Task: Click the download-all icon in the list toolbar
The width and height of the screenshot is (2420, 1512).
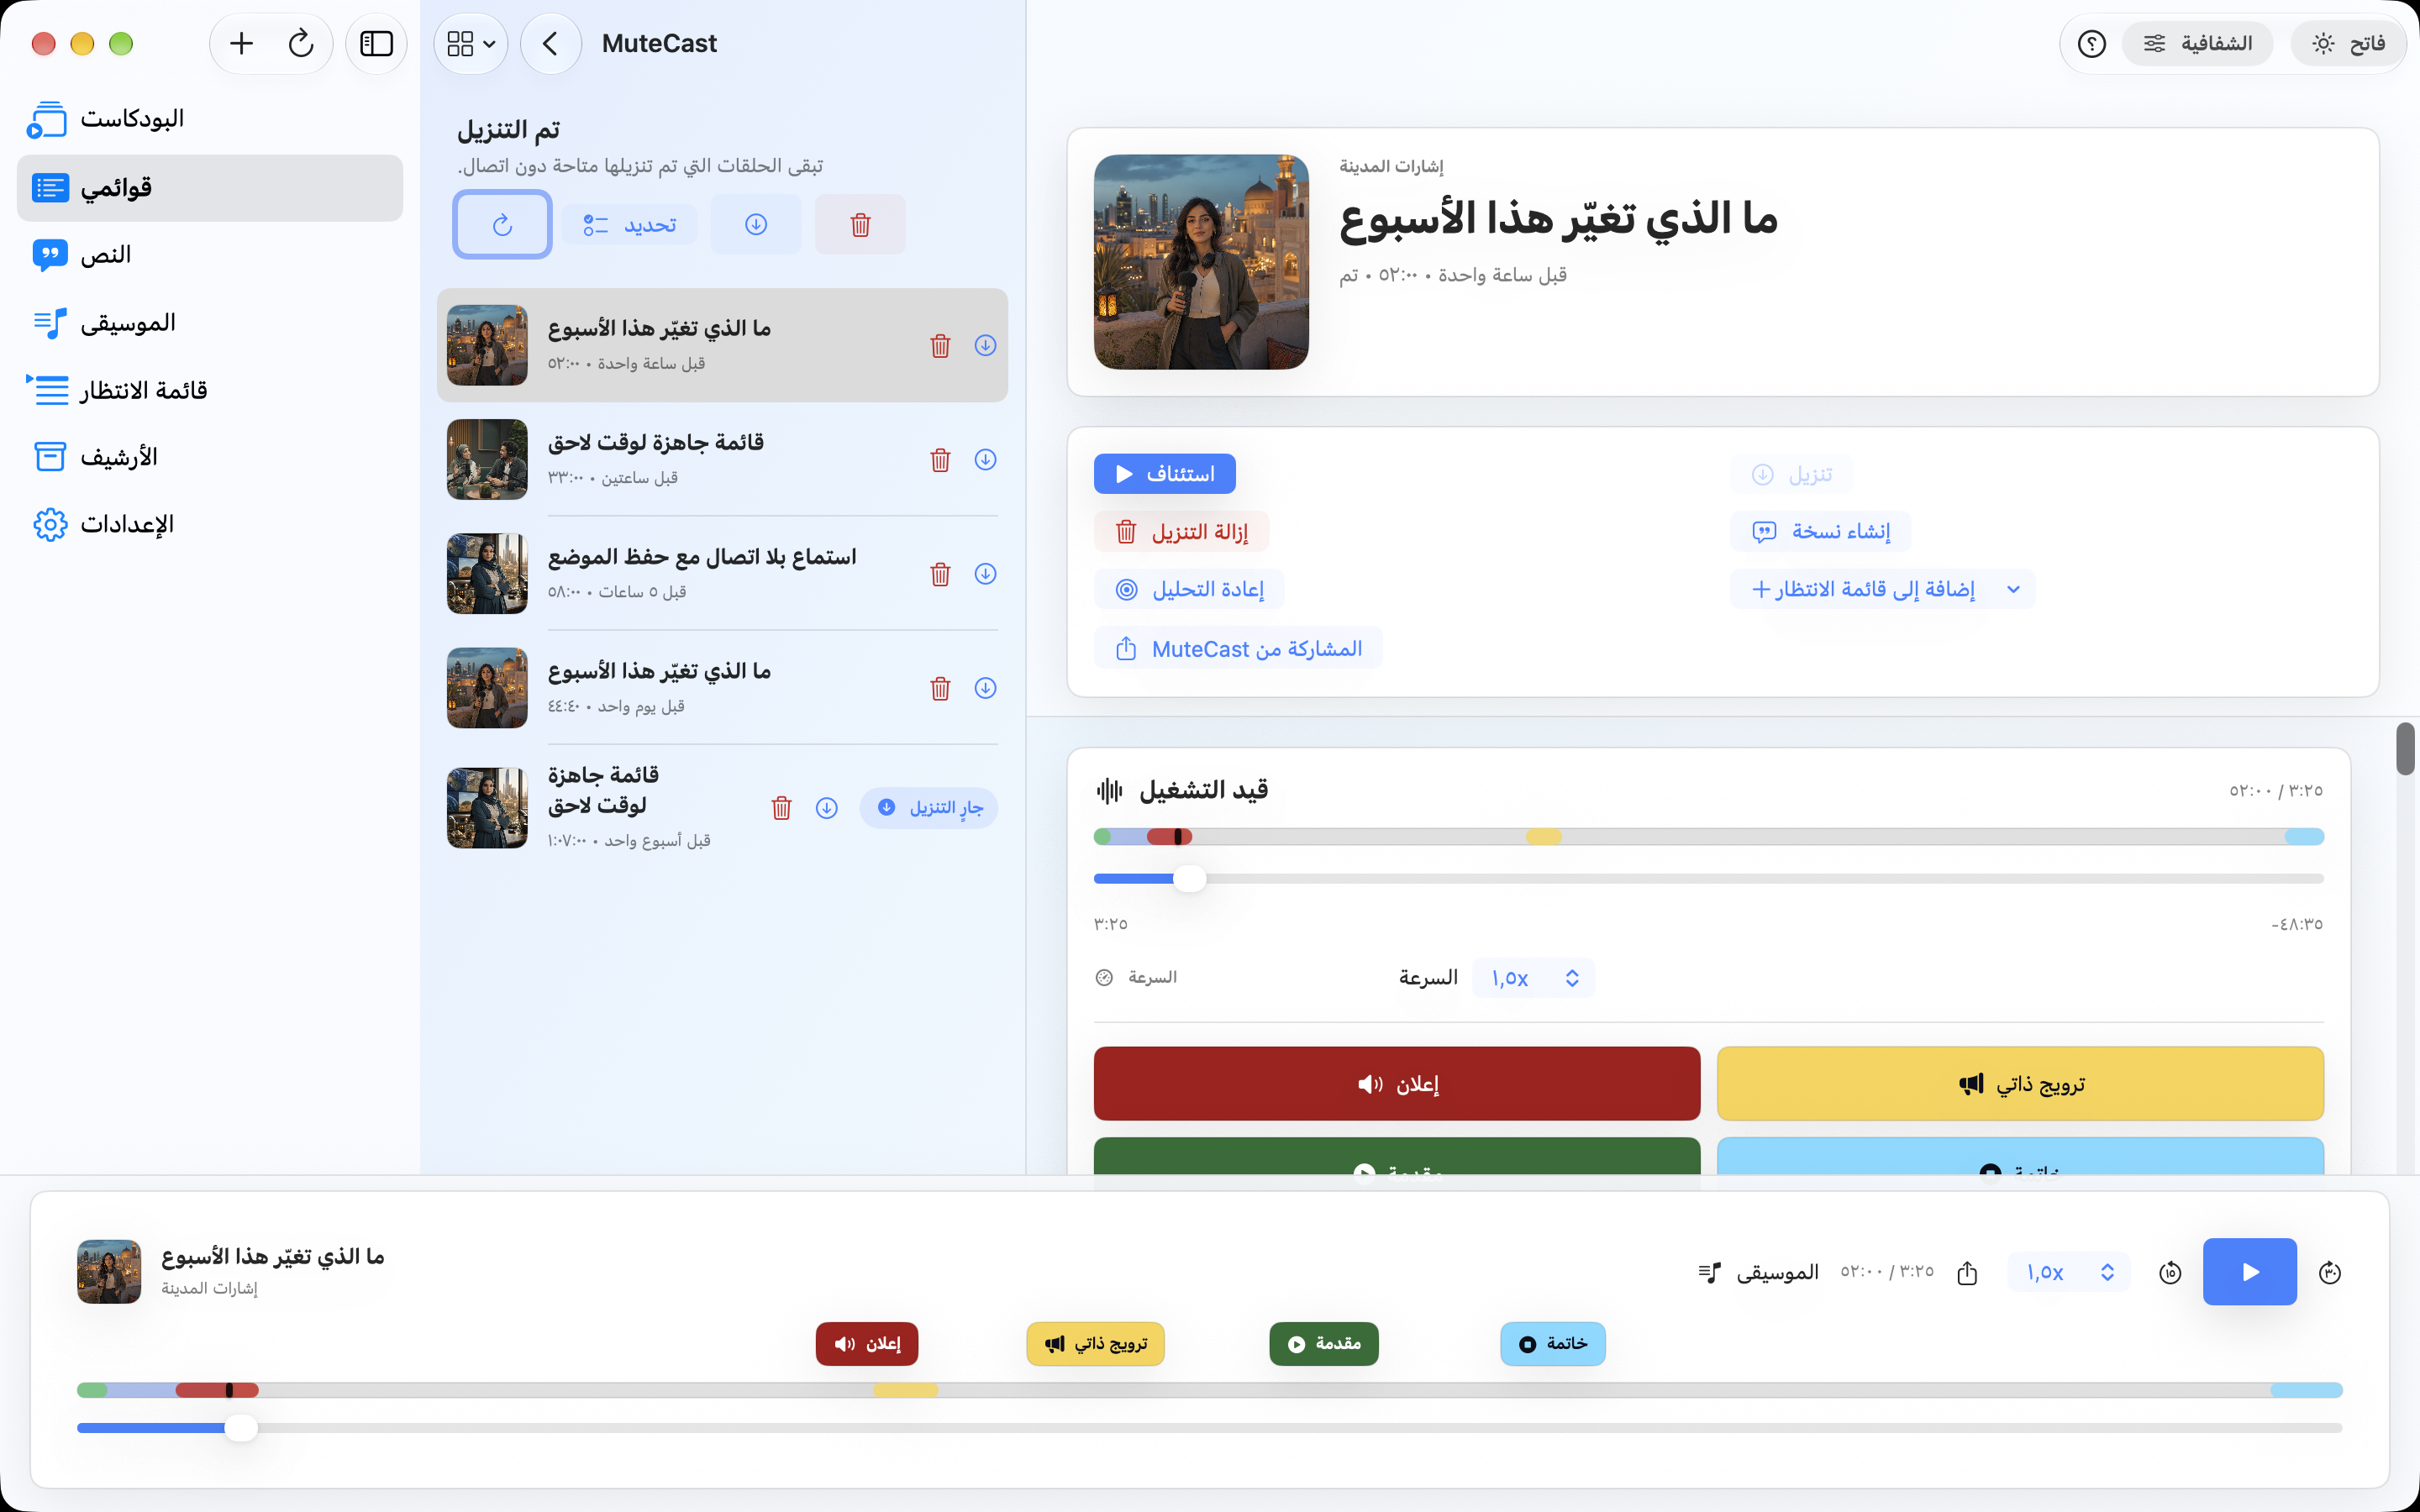Action: [x=756, y=224]
